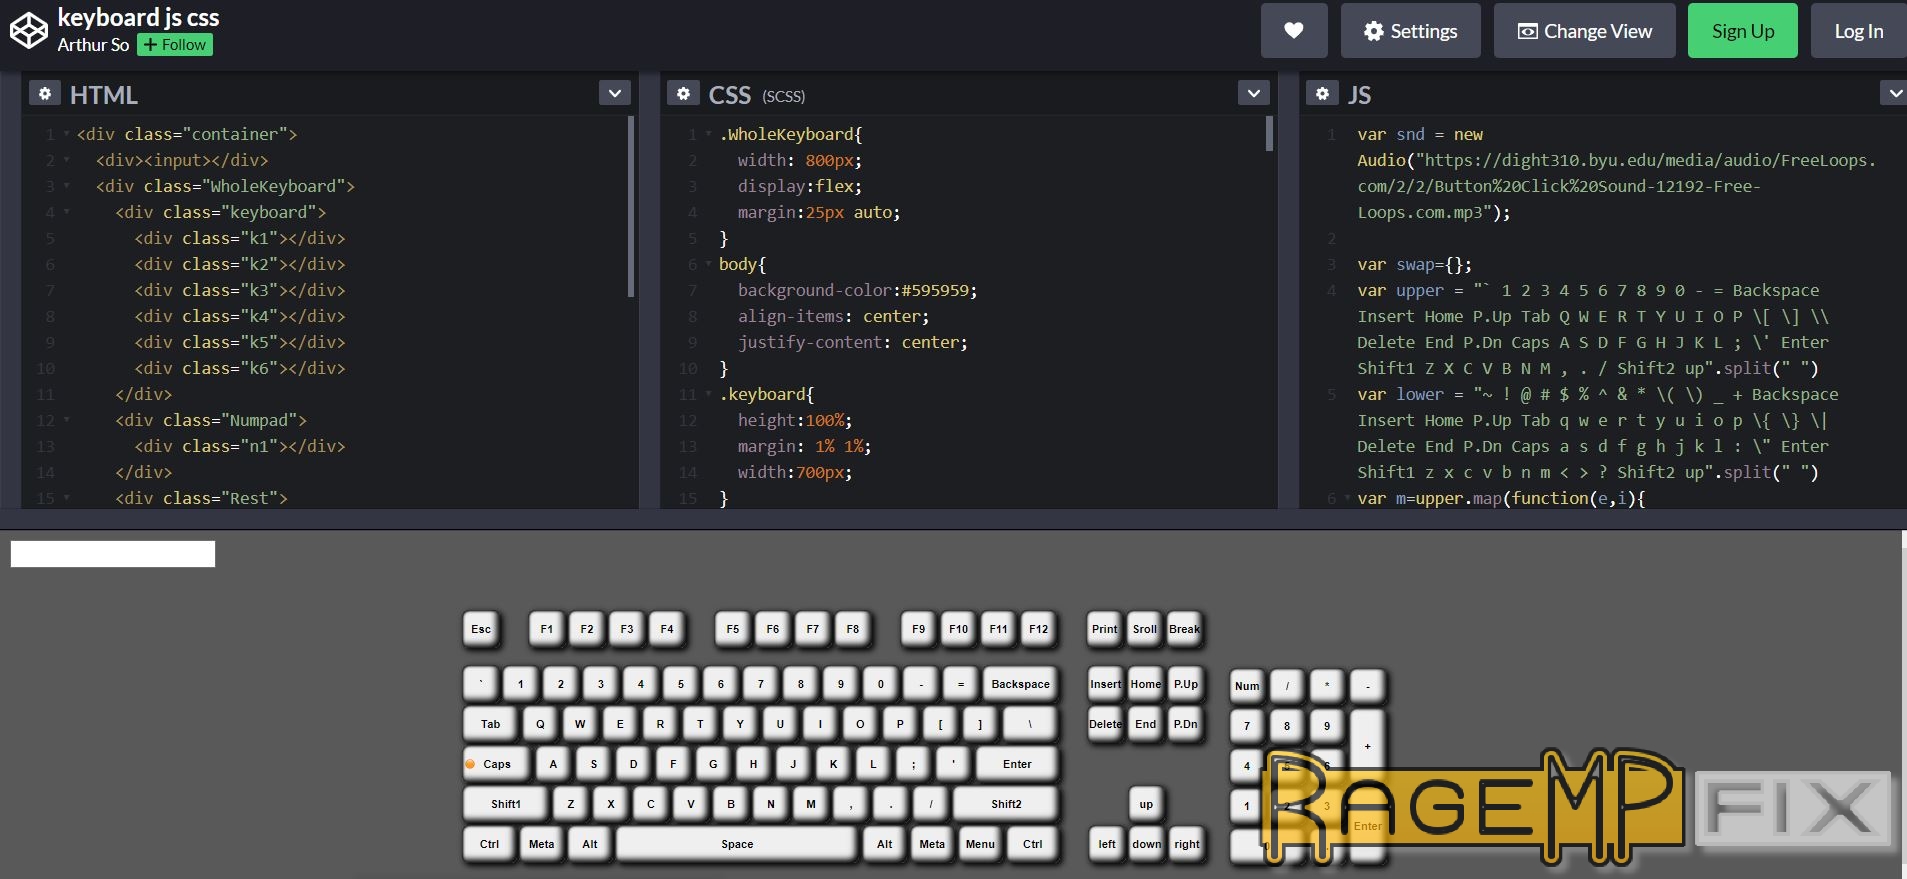Click the green Sign Up button
The height and width of the screenshot is (879, 1907).
tap(1743, 31)
